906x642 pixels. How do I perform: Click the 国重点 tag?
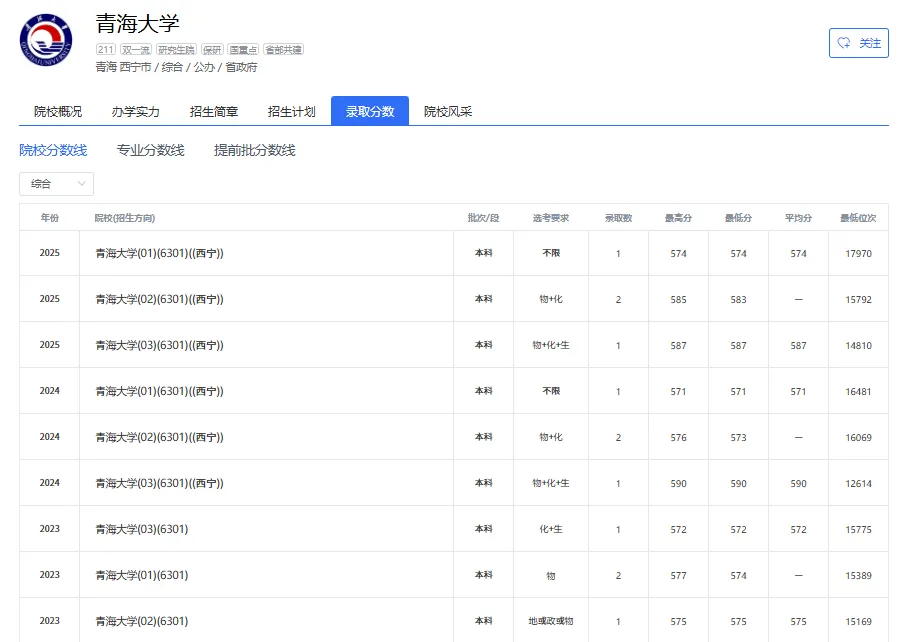(243, 50)
